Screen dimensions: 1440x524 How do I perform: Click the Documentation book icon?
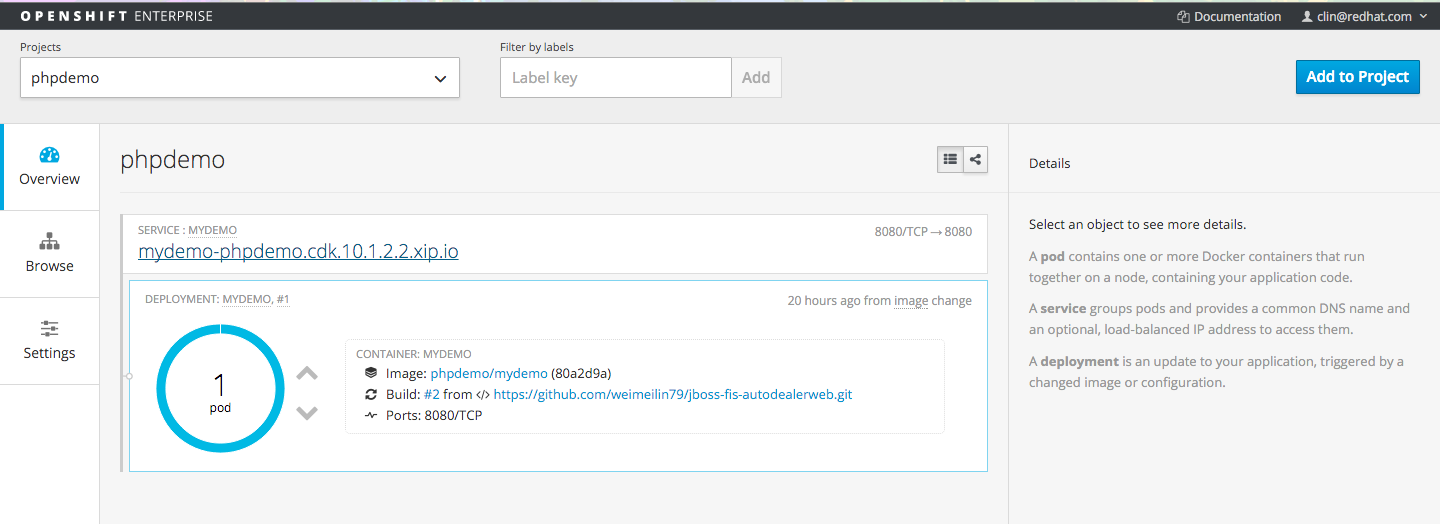point(1183,16)
